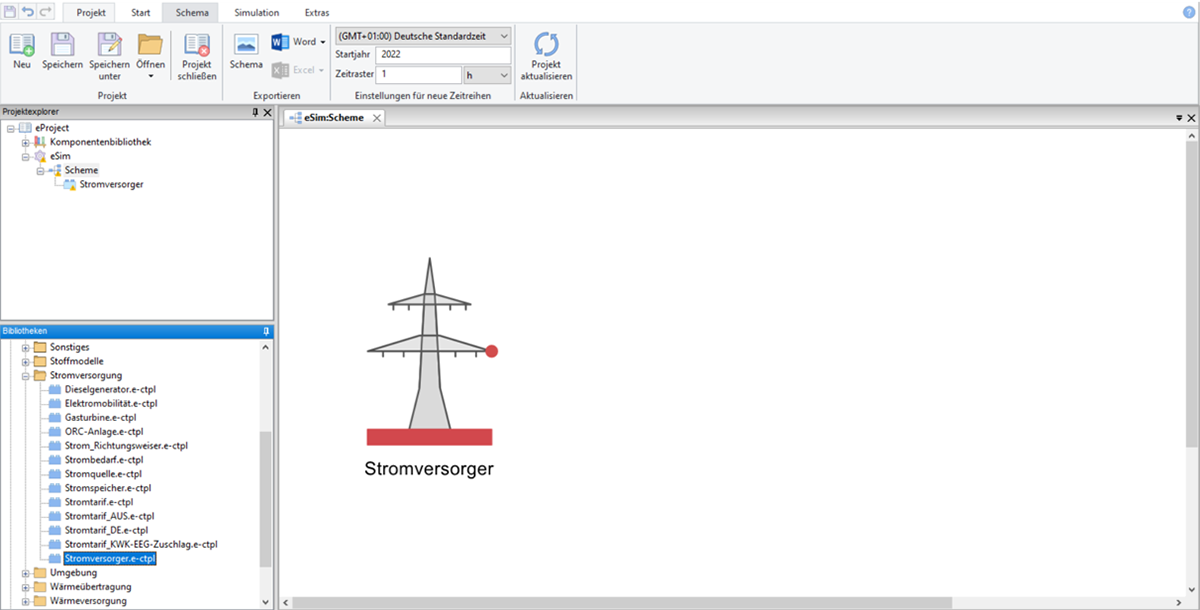Viewport: 1200px width, 610px height.
Task: Open Speichern unter save-as icon
Action: tap(109, 45)
